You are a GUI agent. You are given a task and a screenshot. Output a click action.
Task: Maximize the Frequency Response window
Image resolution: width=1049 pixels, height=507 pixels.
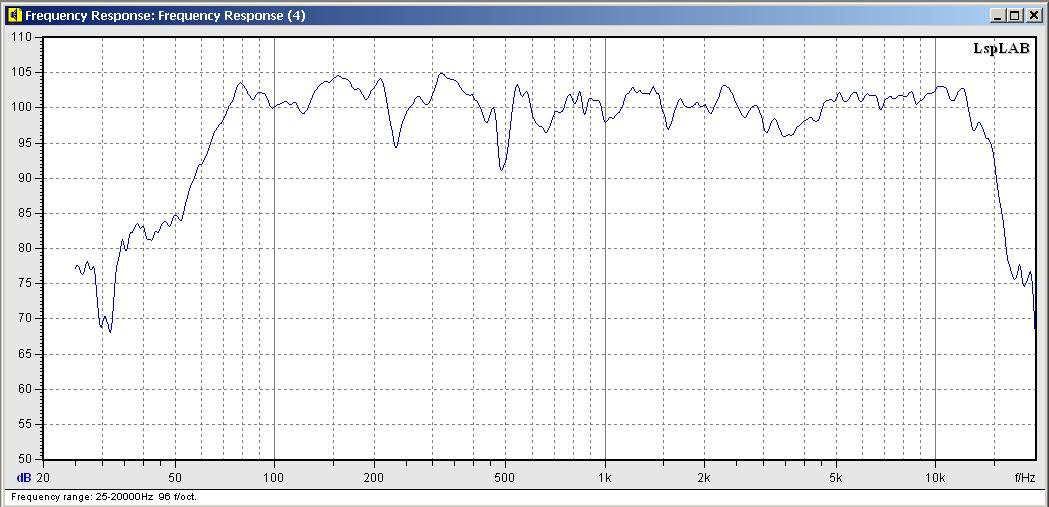point(1015,16)
